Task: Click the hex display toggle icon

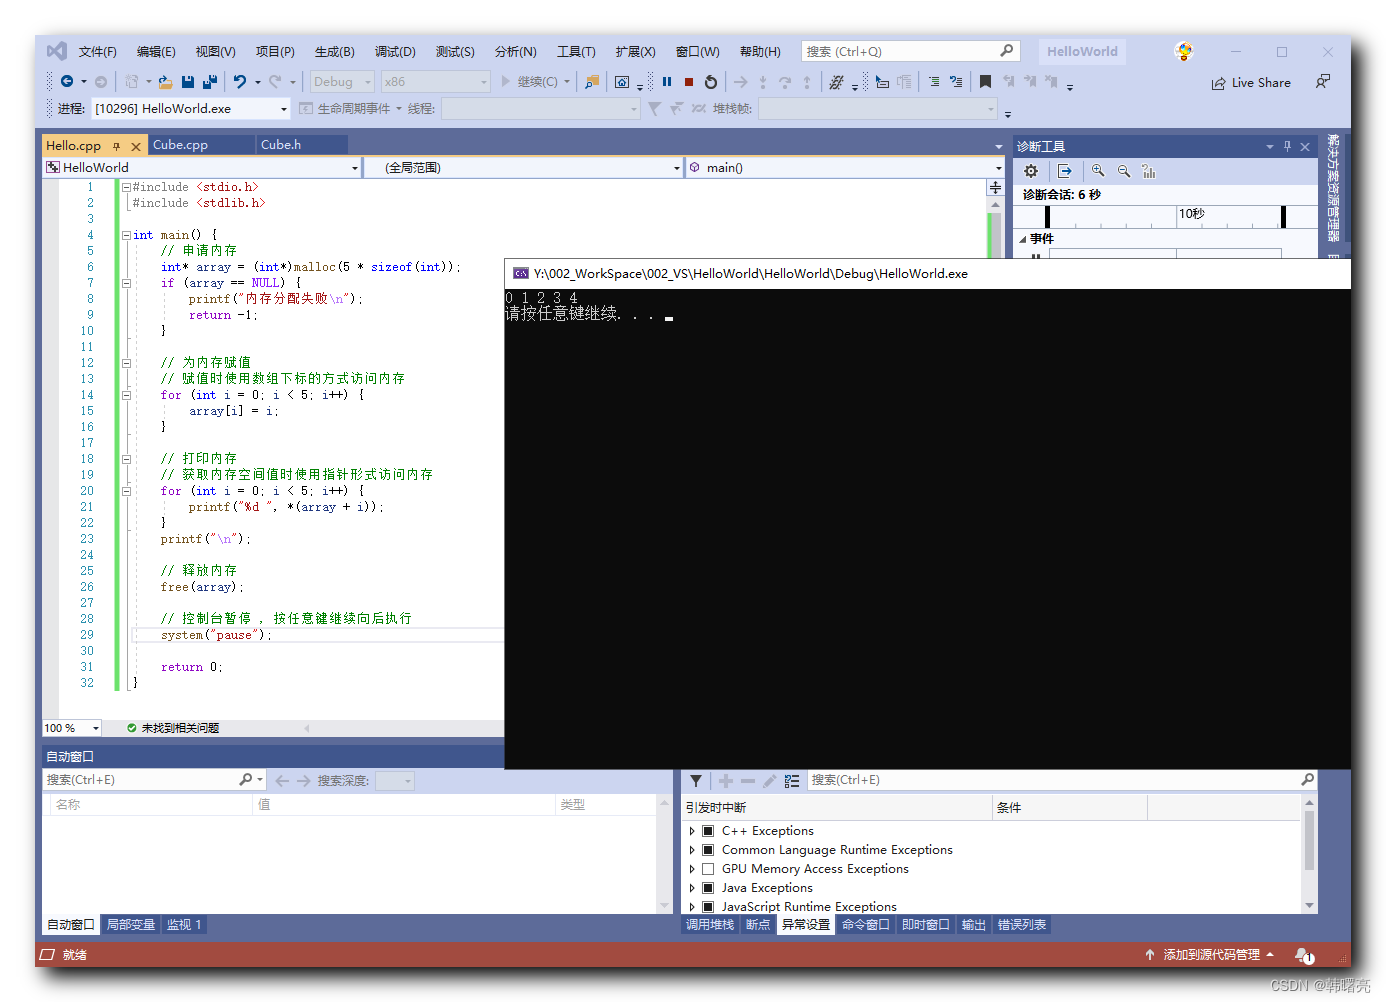Action: point(836,82)
